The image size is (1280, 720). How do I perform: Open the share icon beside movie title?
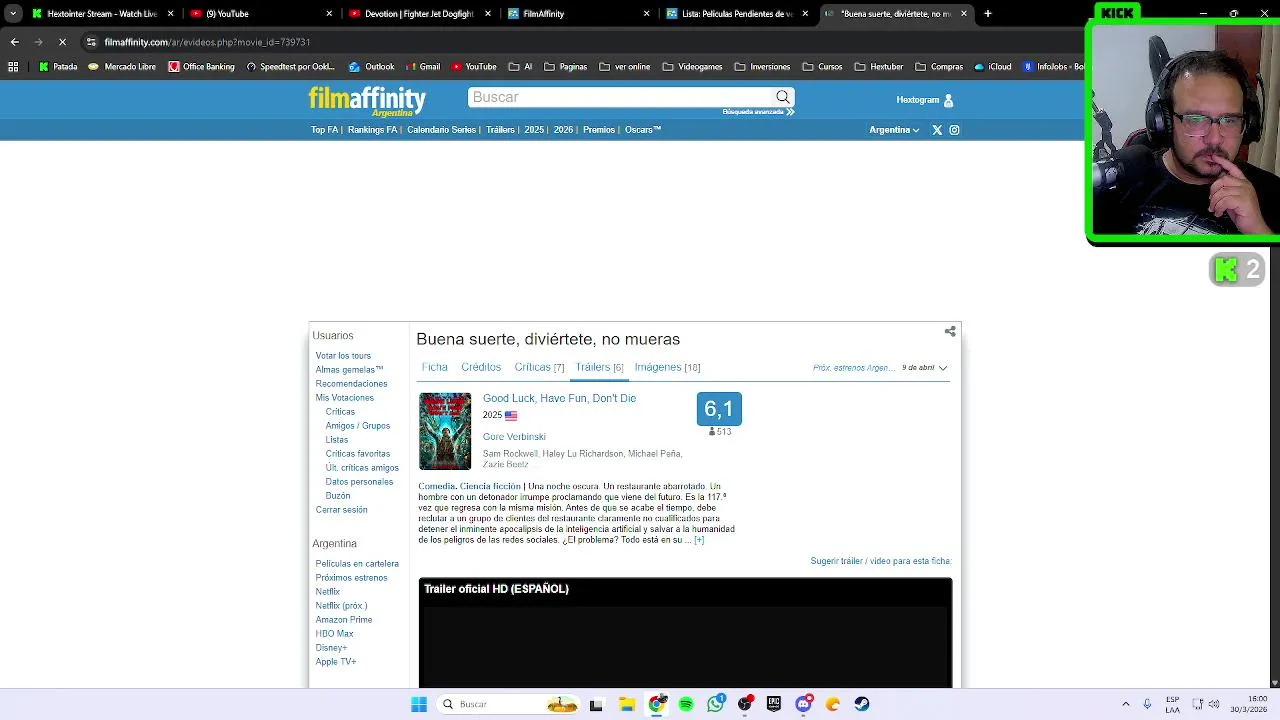coord(950,331)
